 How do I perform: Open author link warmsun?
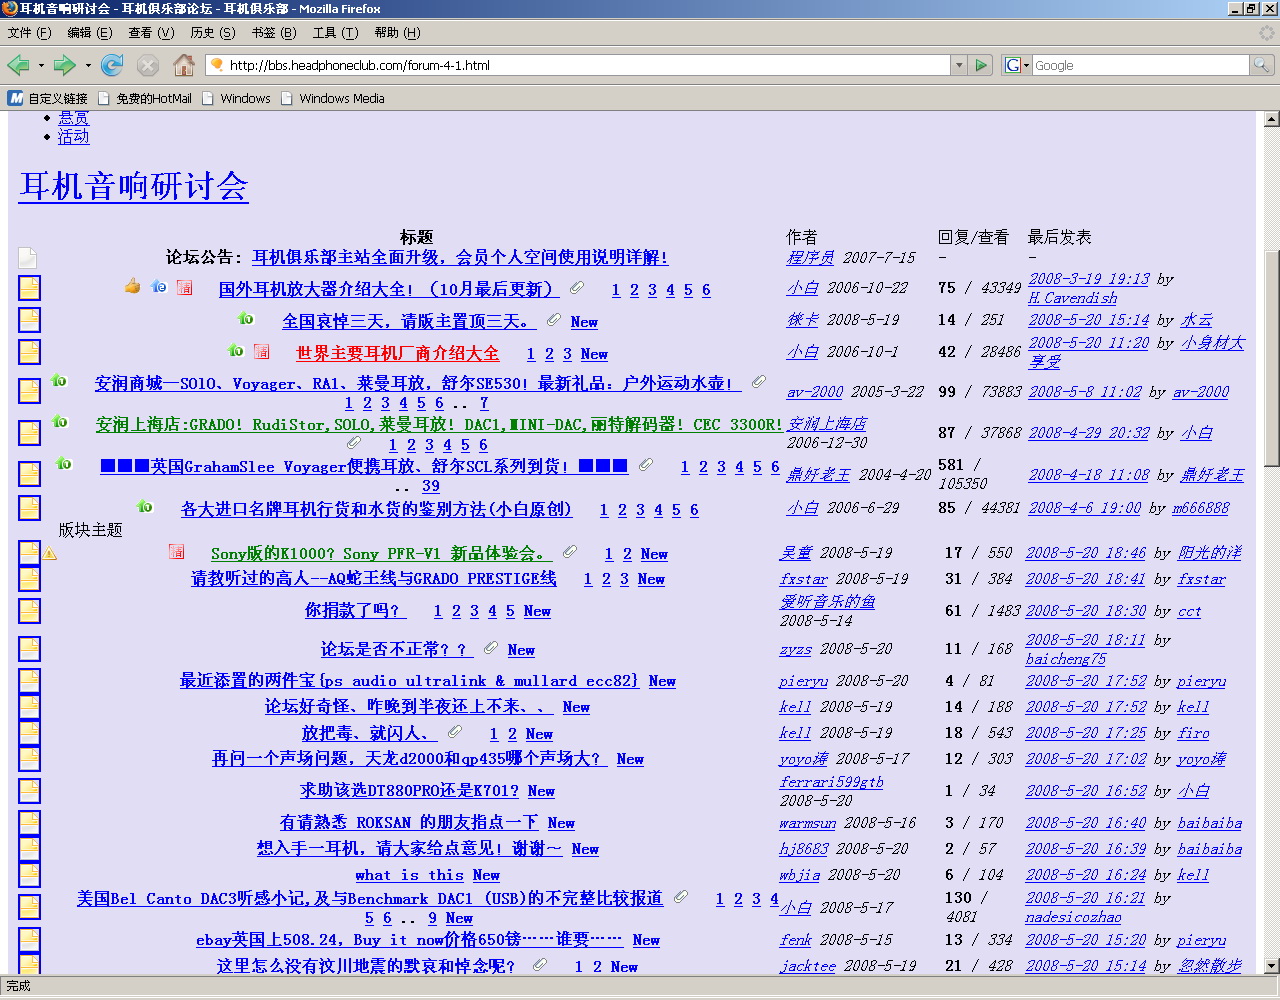point(807,823)
